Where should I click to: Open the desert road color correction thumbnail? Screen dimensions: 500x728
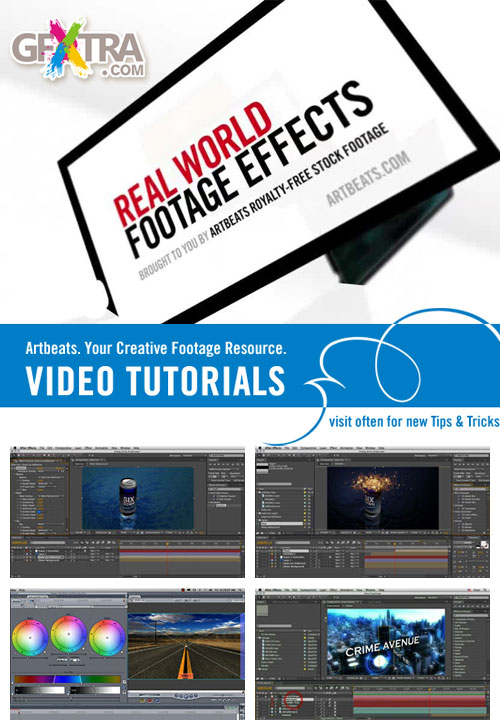pos(127,654)
